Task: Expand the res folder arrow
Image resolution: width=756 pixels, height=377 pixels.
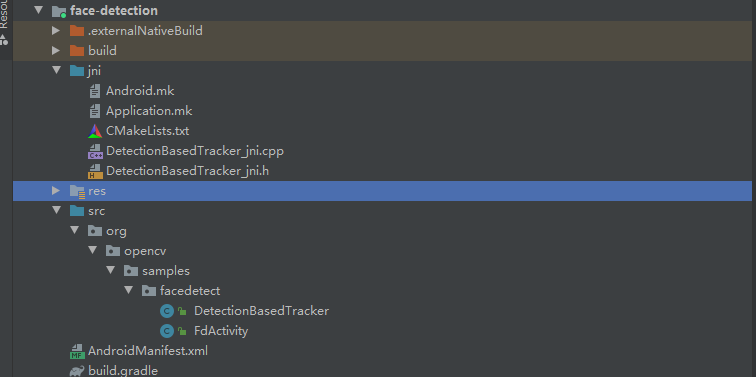Action: tap(56, 191)
